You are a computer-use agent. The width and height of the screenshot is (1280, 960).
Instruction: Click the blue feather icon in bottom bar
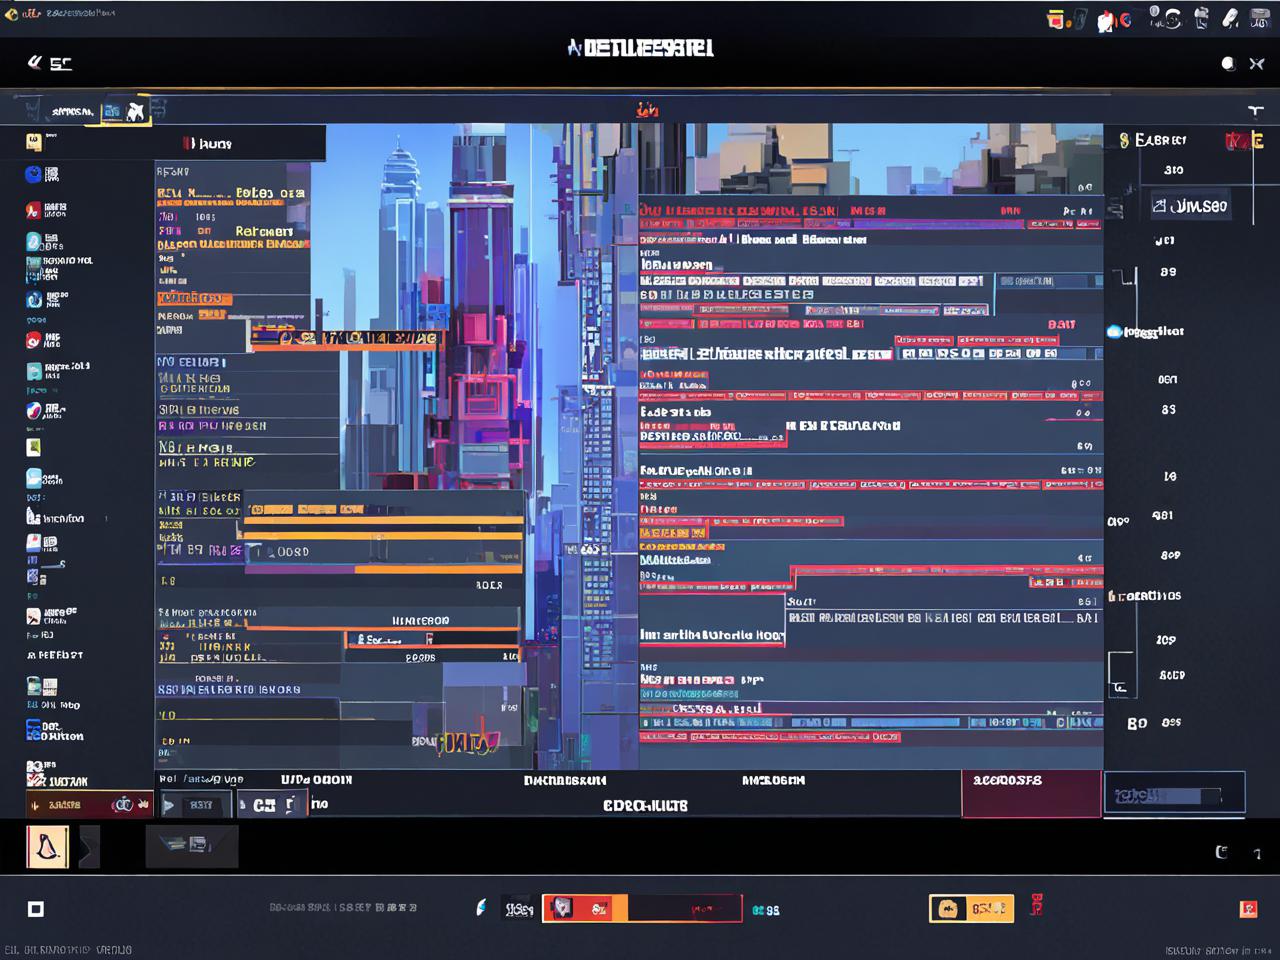[481, 907]
